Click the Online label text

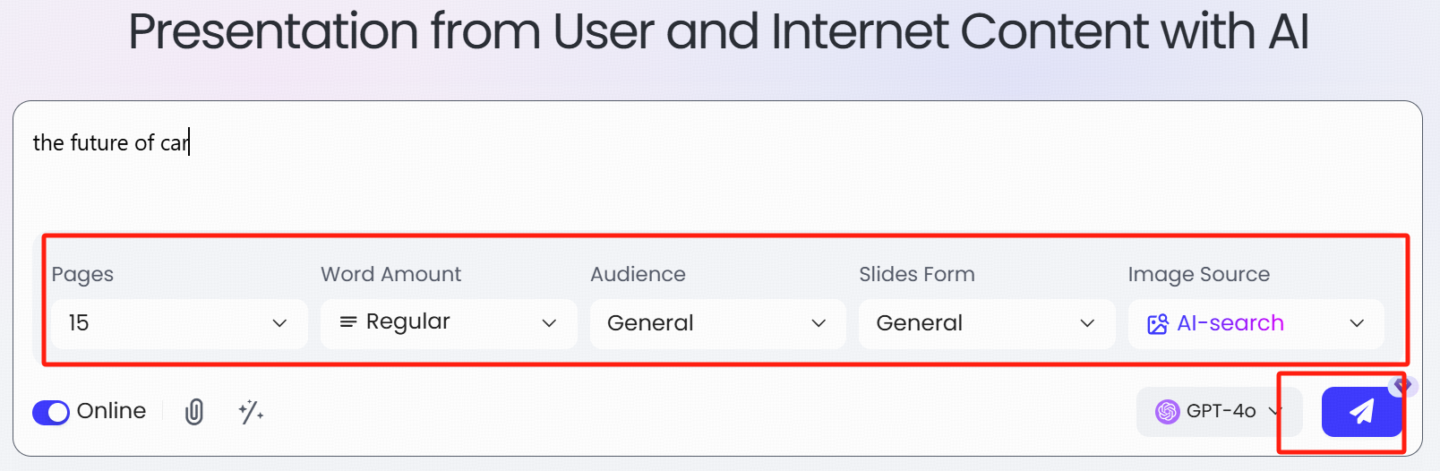[111, 411]
